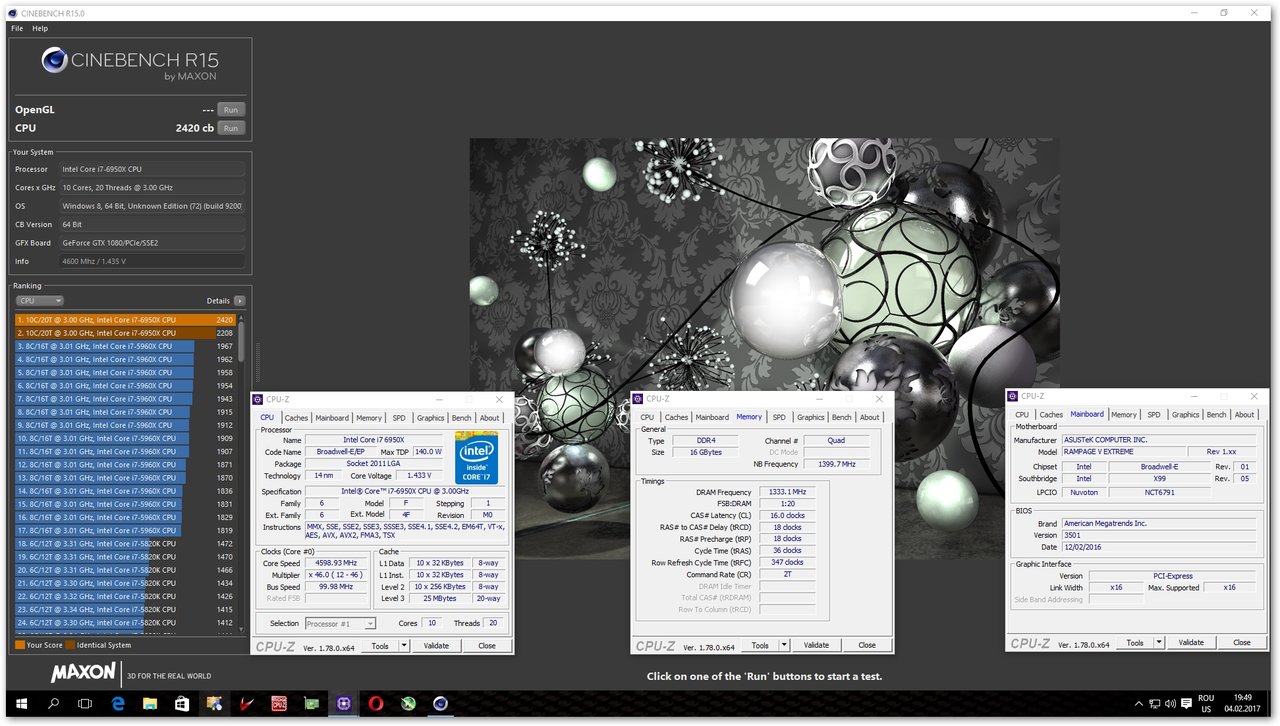Click the CPU-Z icon in the Mainboard window title
This screenshot has height=726, width=1280.
point(1013,396)
